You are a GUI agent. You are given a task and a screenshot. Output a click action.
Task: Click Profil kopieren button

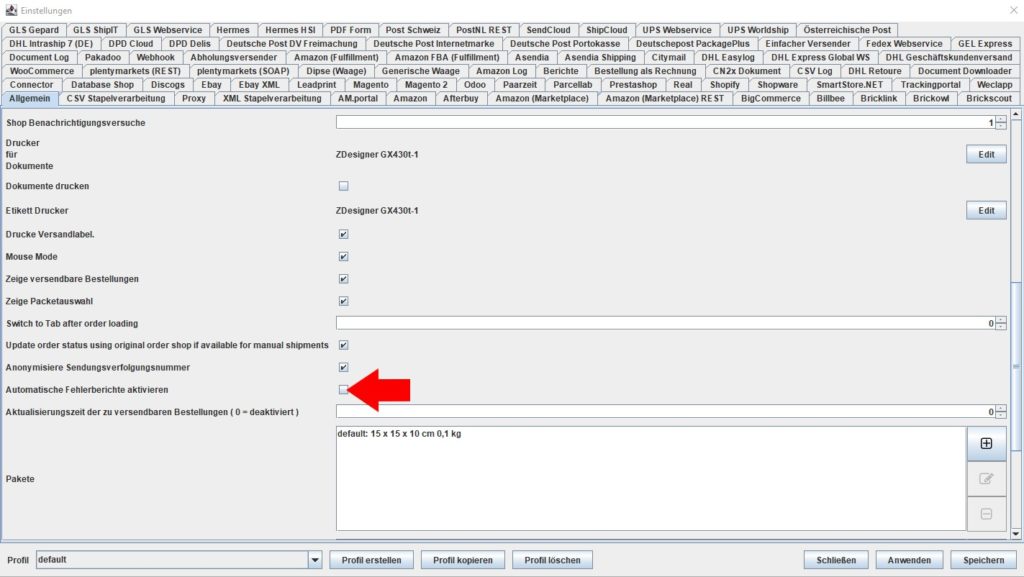coord(462,560)
